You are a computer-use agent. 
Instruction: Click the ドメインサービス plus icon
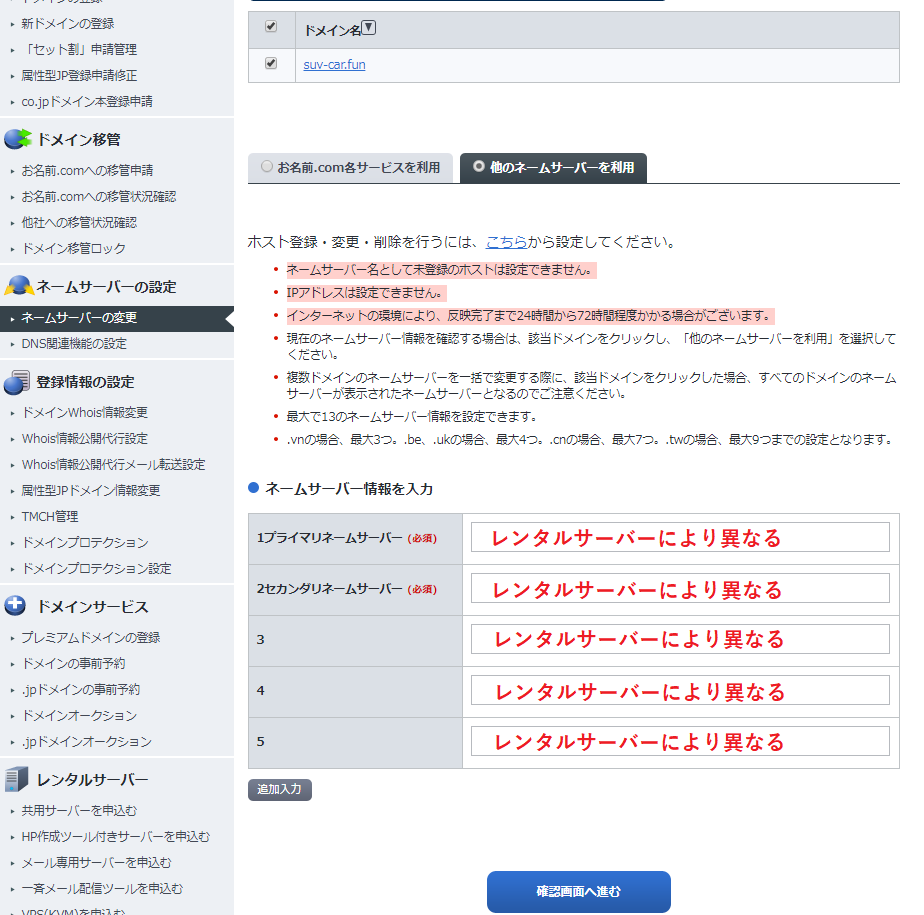(16, 606)
